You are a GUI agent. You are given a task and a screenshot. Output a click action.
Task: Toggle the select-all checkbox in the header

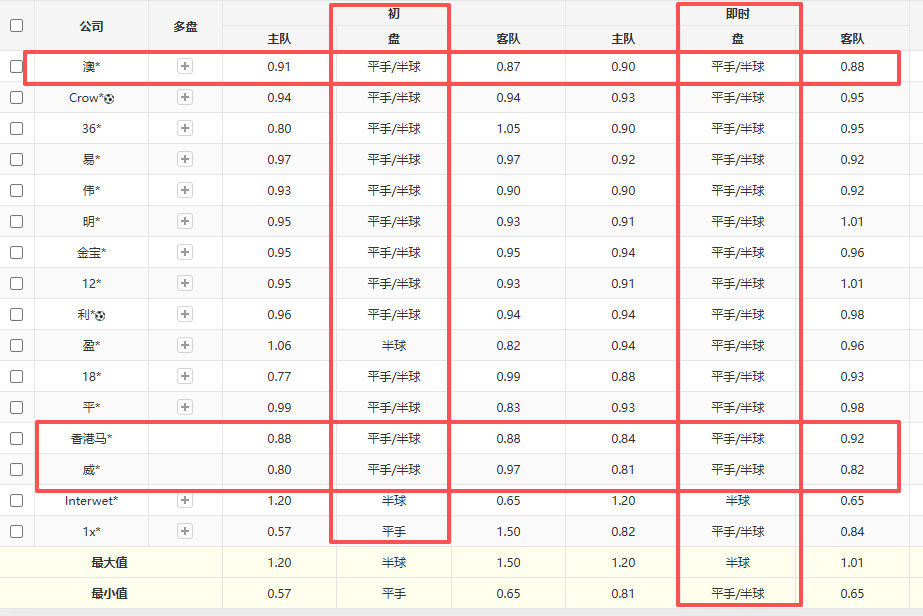16,26
